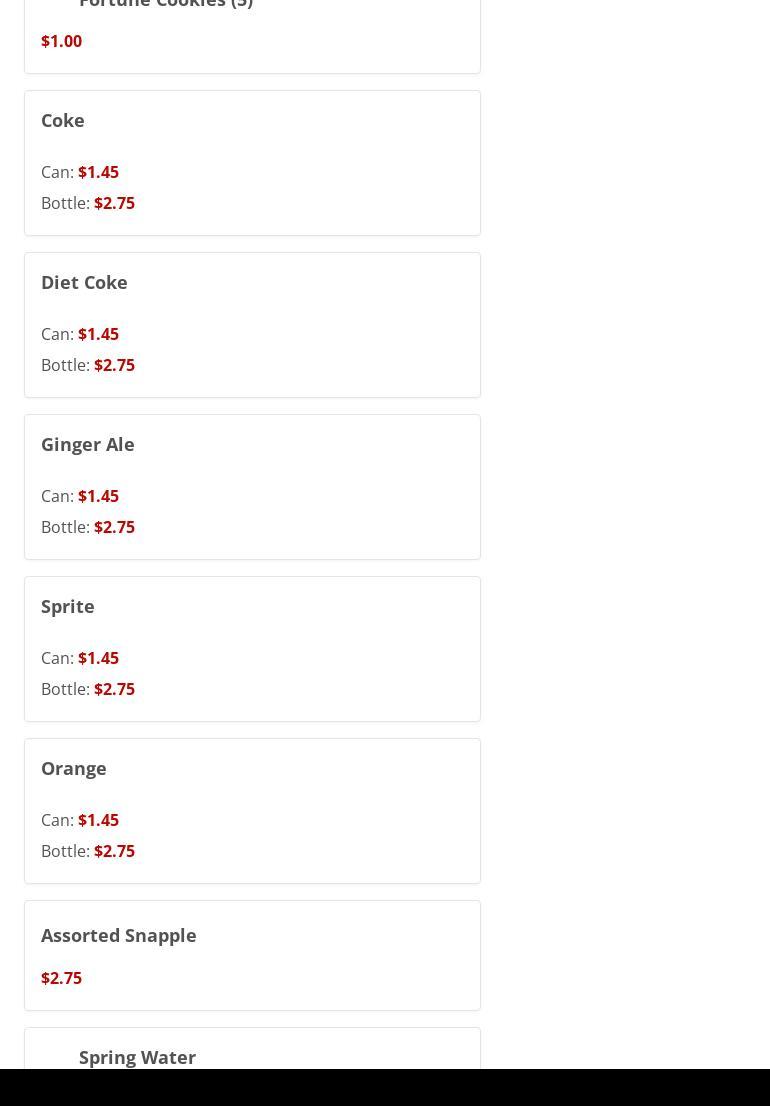
Task: Select the Coke menu item
Action: pyautogui.click(x=63, y=120)
